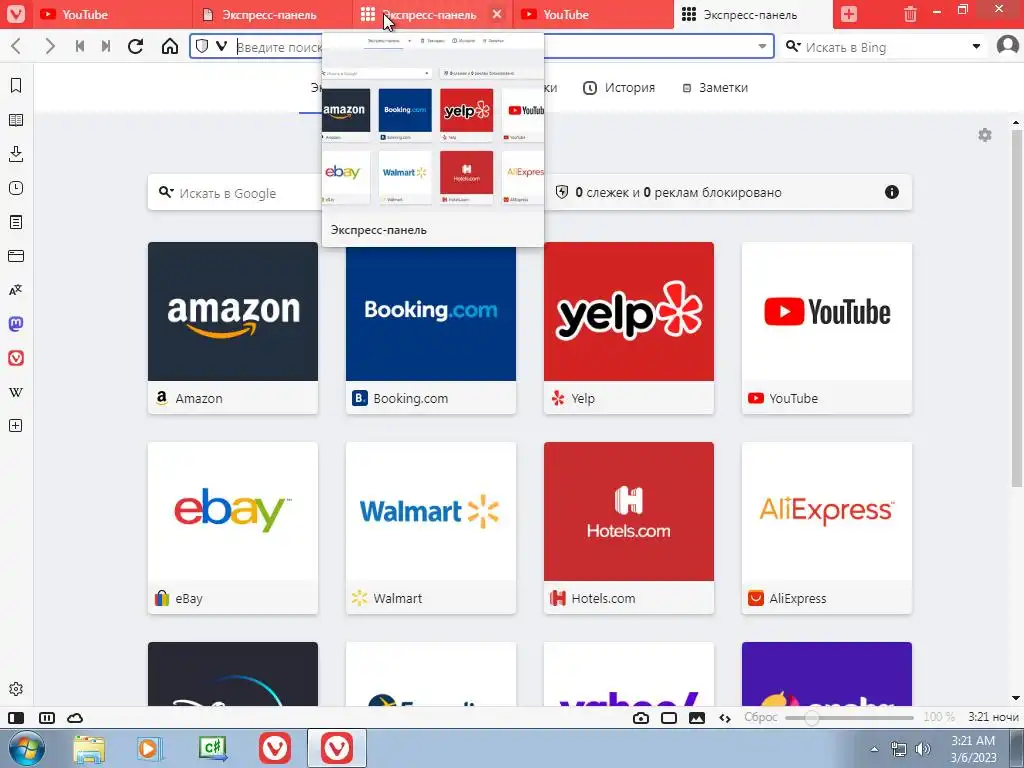
Task: Reset zoom with Сброс button
Action: coord(761,717)
